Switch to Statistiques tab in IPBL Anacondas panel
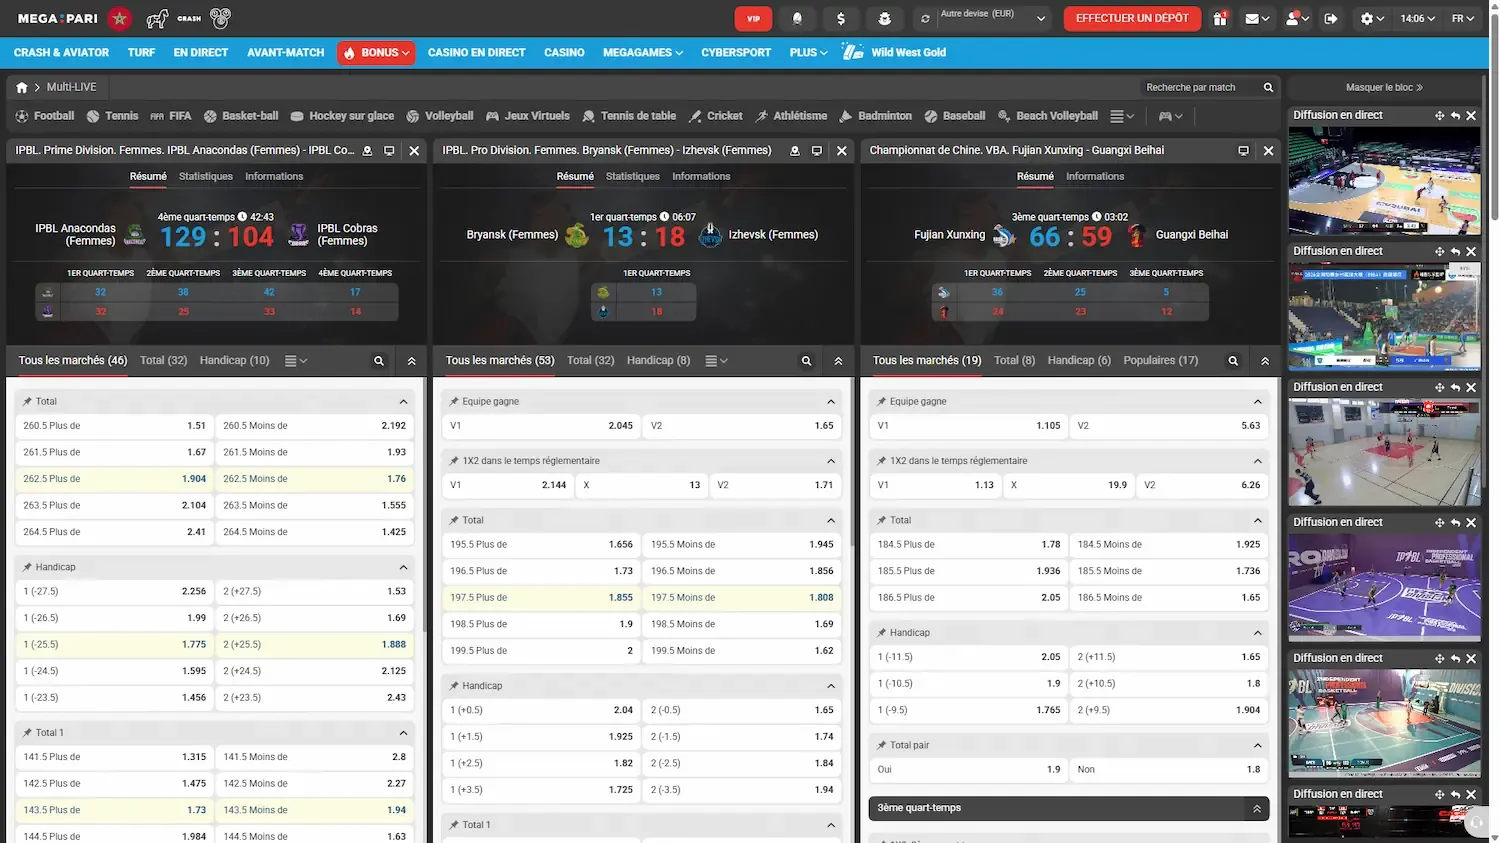Image resolution: width=1500 pixels, height=843 pixels. pyautogui.click(x=206, y=176)
